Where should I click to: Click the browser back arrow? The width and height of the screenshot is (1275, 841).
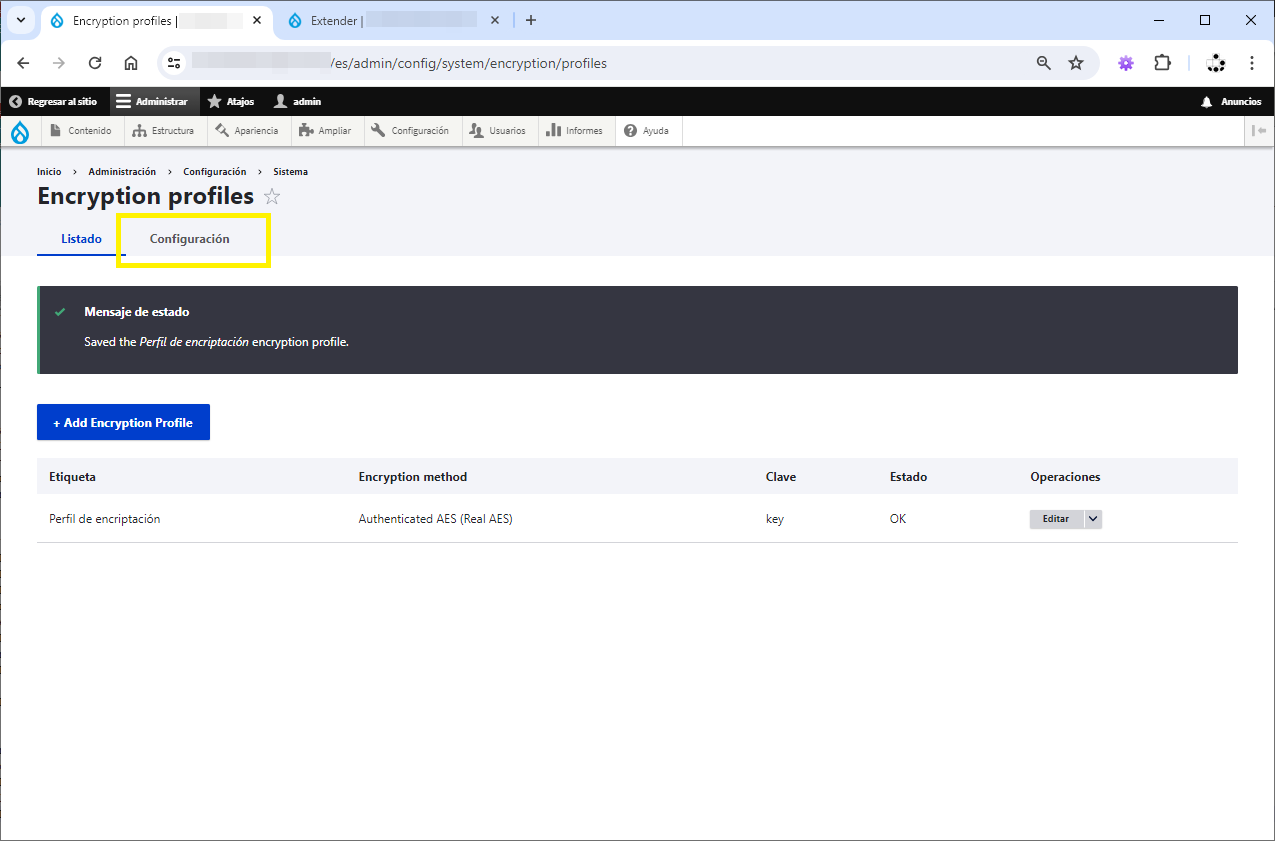coord(24,63)
